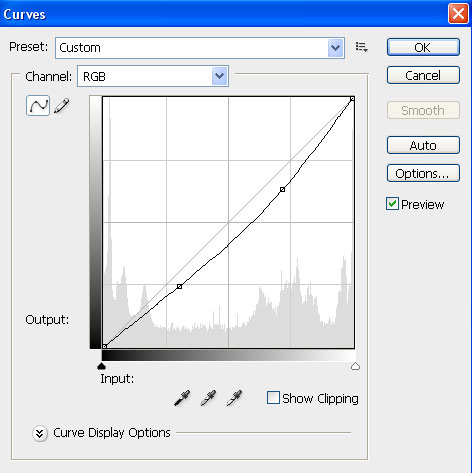The width and height of the screenshot is (472, 473).
Task: Open the preset options menu icon
Action: [x=361, y=47]
